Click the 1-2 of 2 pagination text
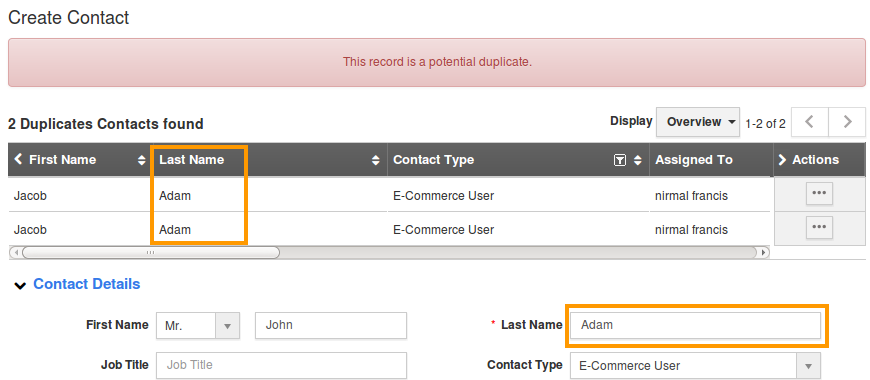Screen dimensions: 870x380 pyautogui.click(x=765, y=124)
